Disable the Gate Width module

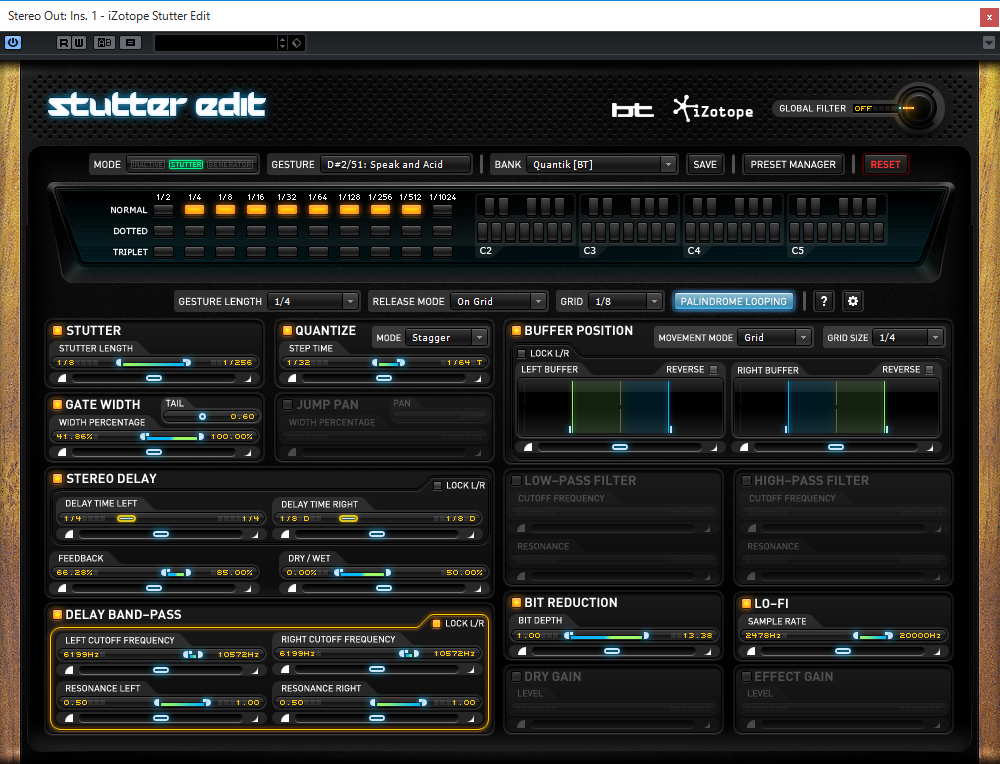click(57, 404)
